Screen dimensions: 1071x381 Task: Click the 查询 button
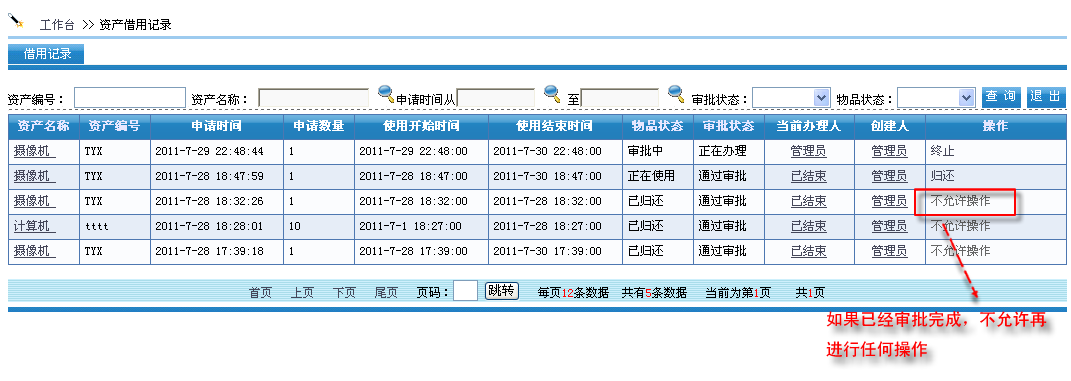1001,97
